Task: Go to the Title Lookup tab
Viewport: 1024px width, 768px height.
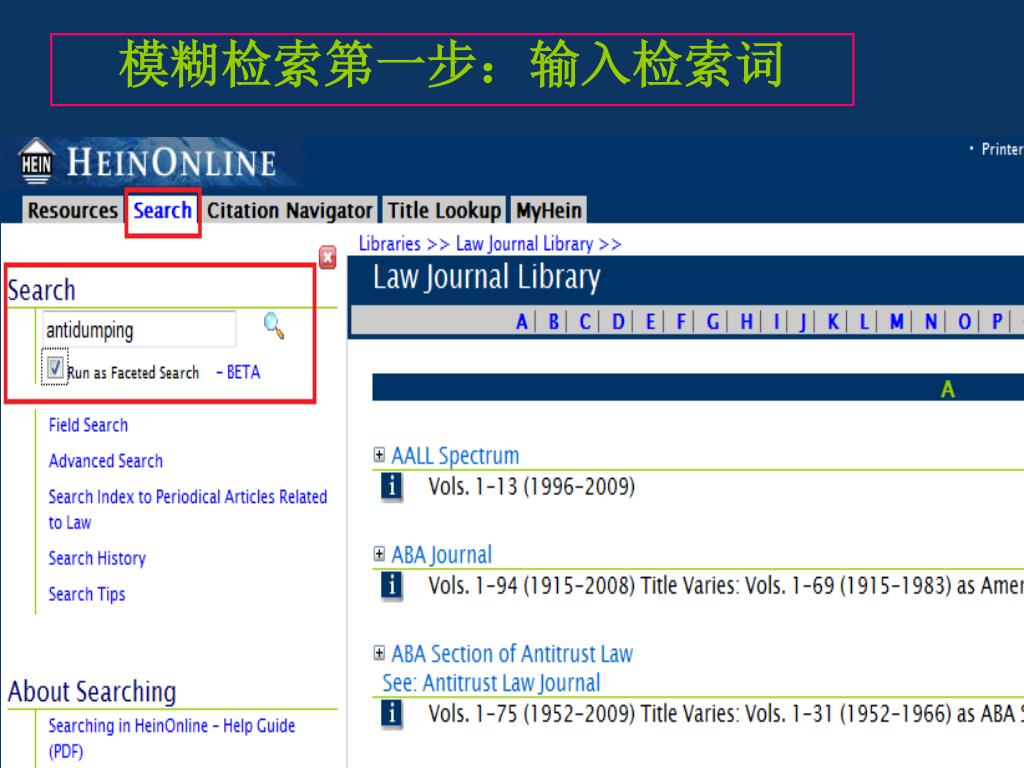Action: coord(444,210)
